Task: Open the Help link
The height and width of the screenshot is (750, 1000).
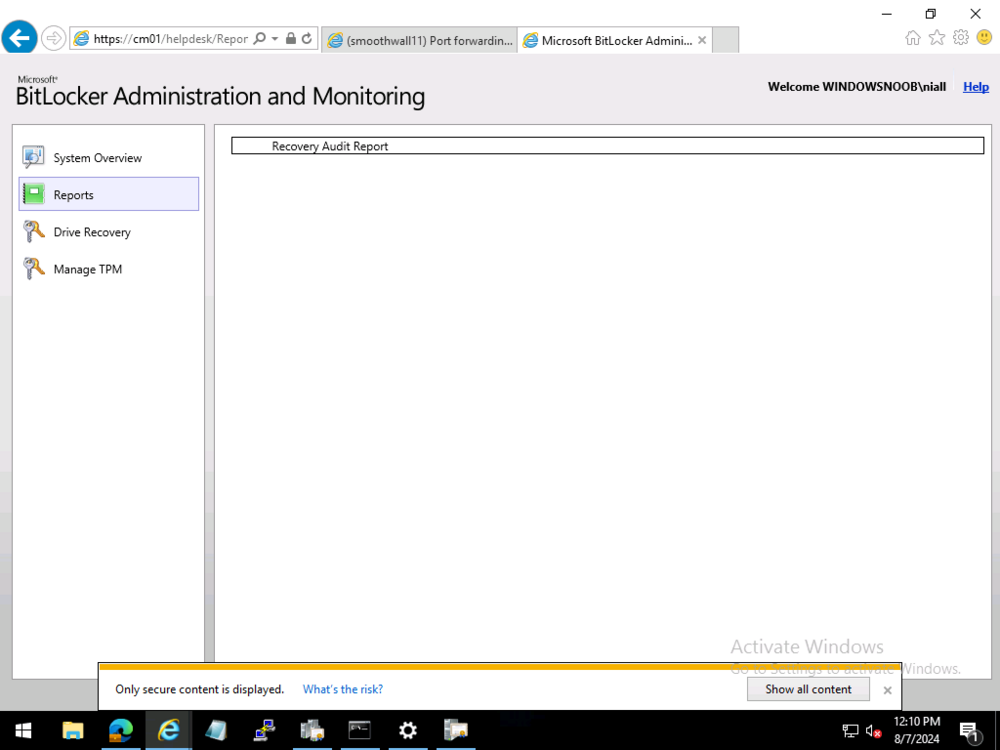Action: pyautogui.click(x=976, y=87)
